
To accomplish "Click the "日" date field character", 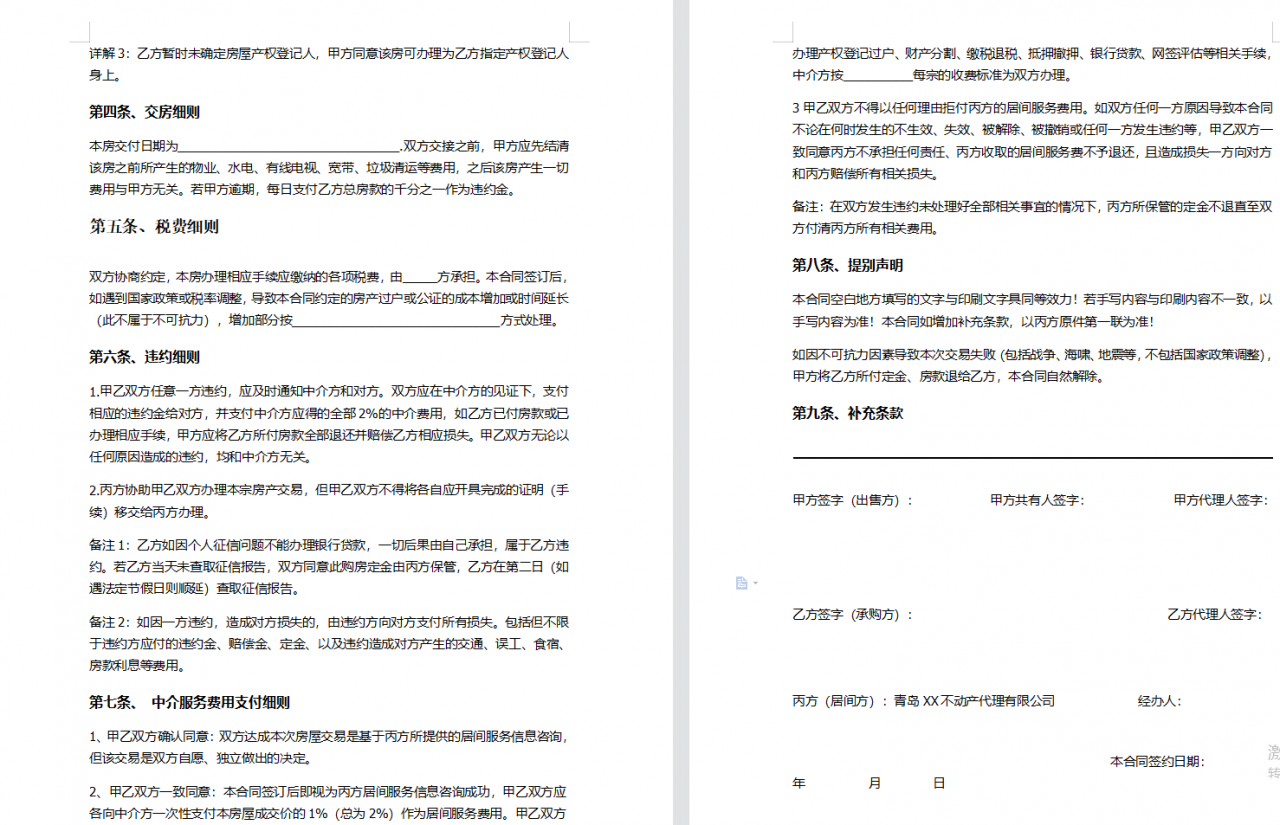I will tap(939, 783).
